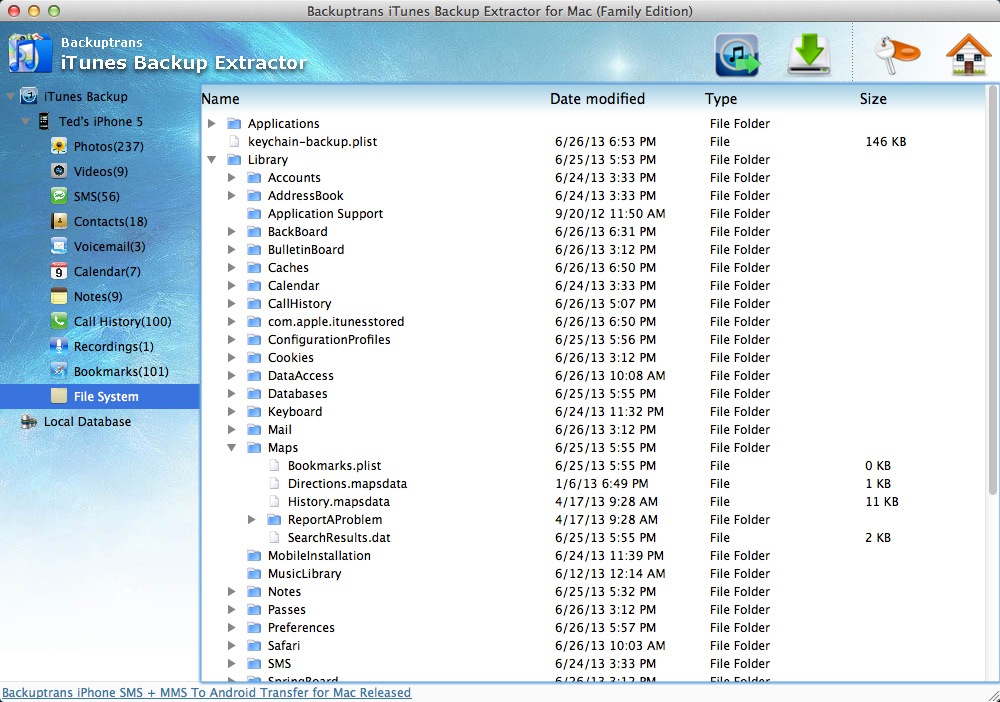
Task: Click the Backuptrans app logo icon
Action: (29, 54)
